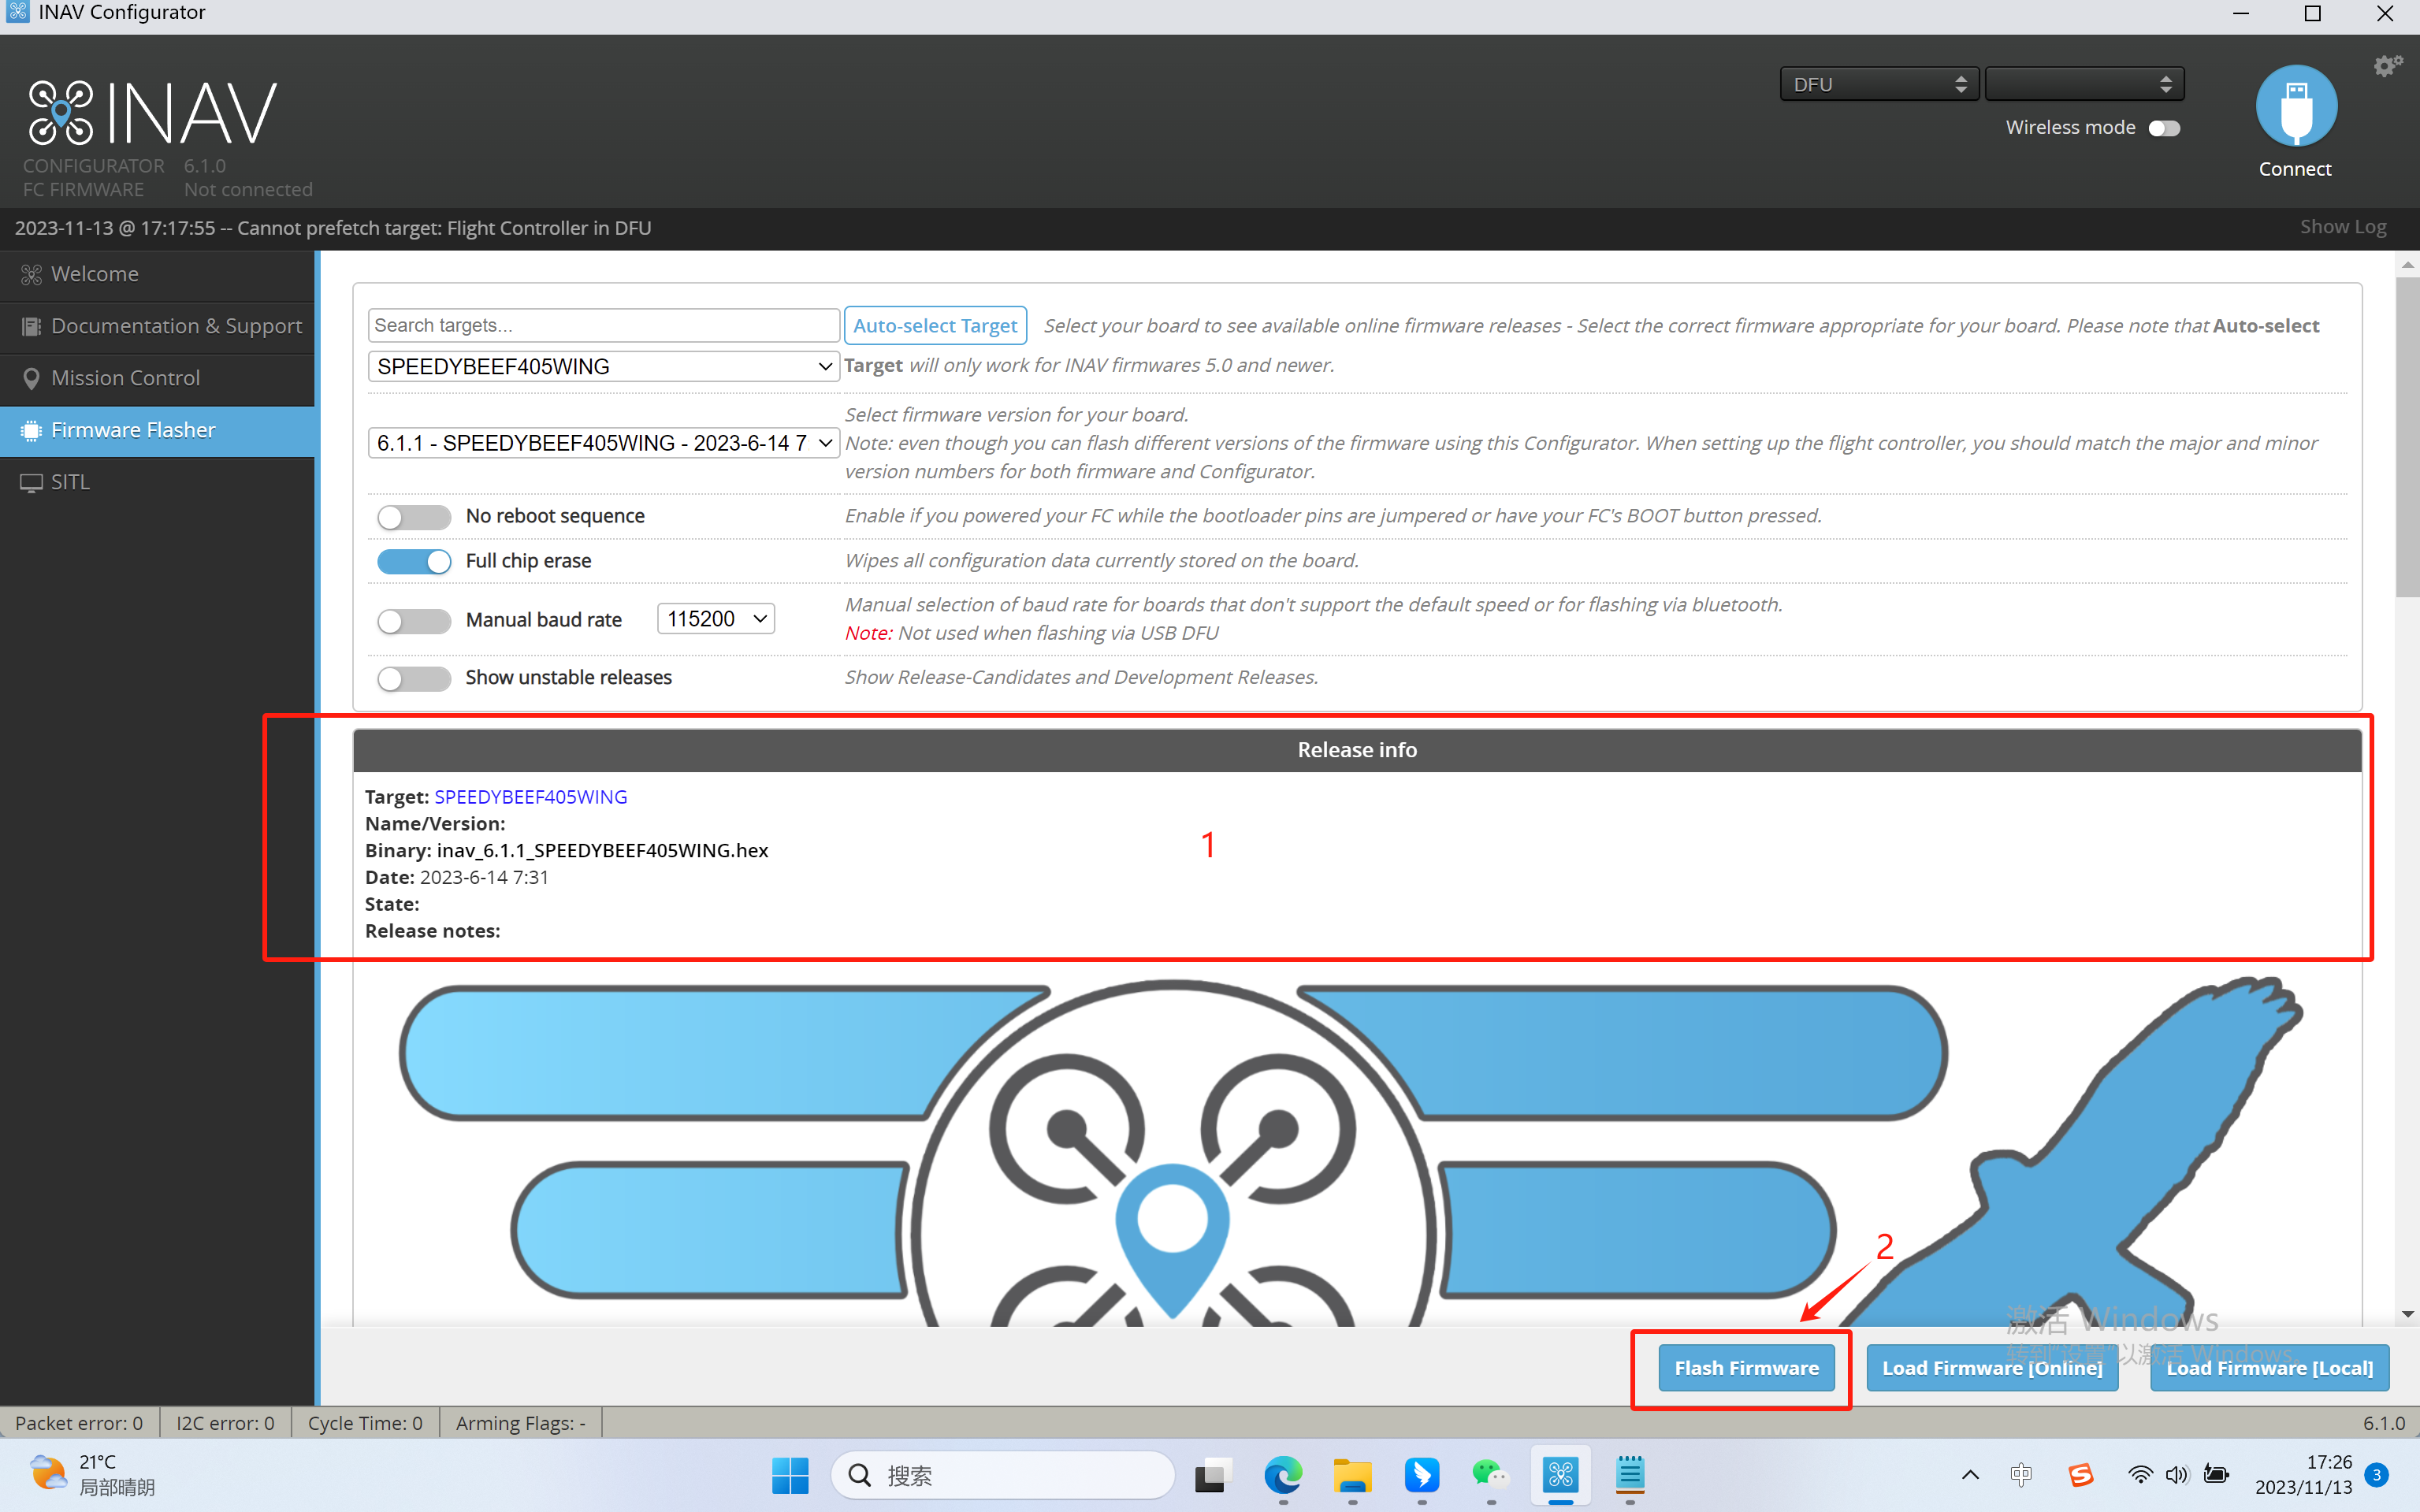Click the Mission Control map pin icon

[x=31, y=379]
